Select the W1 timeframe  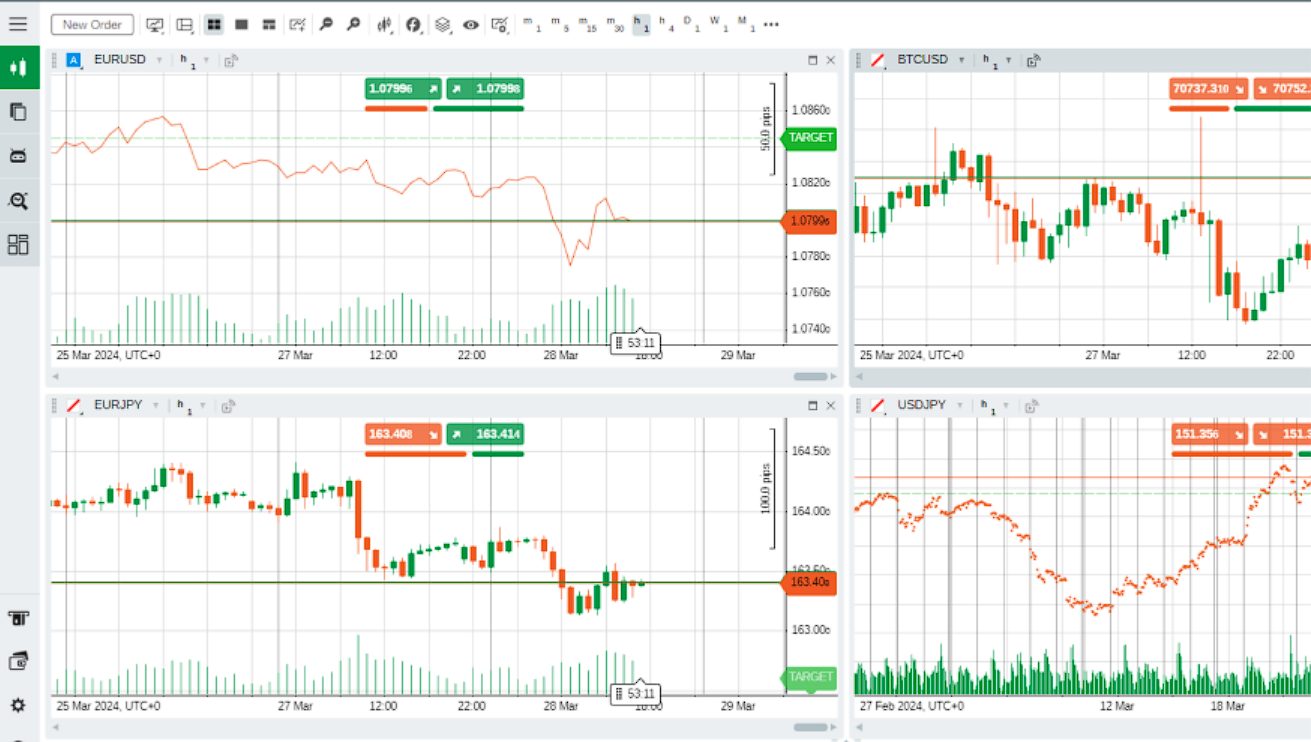718,24
